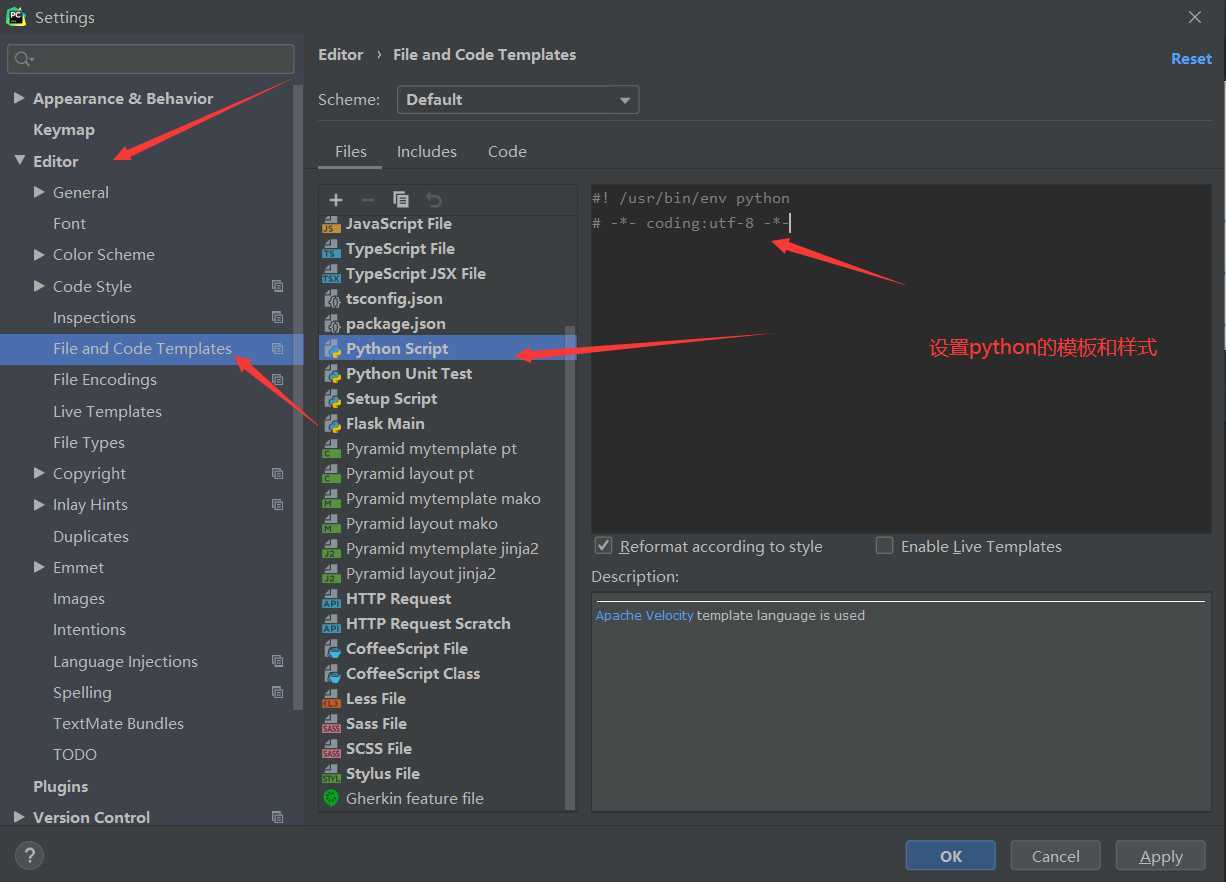Open File Encodings settings
Image resolution: width=1226 pixels, height=882 pixels.
coord(105,379)
